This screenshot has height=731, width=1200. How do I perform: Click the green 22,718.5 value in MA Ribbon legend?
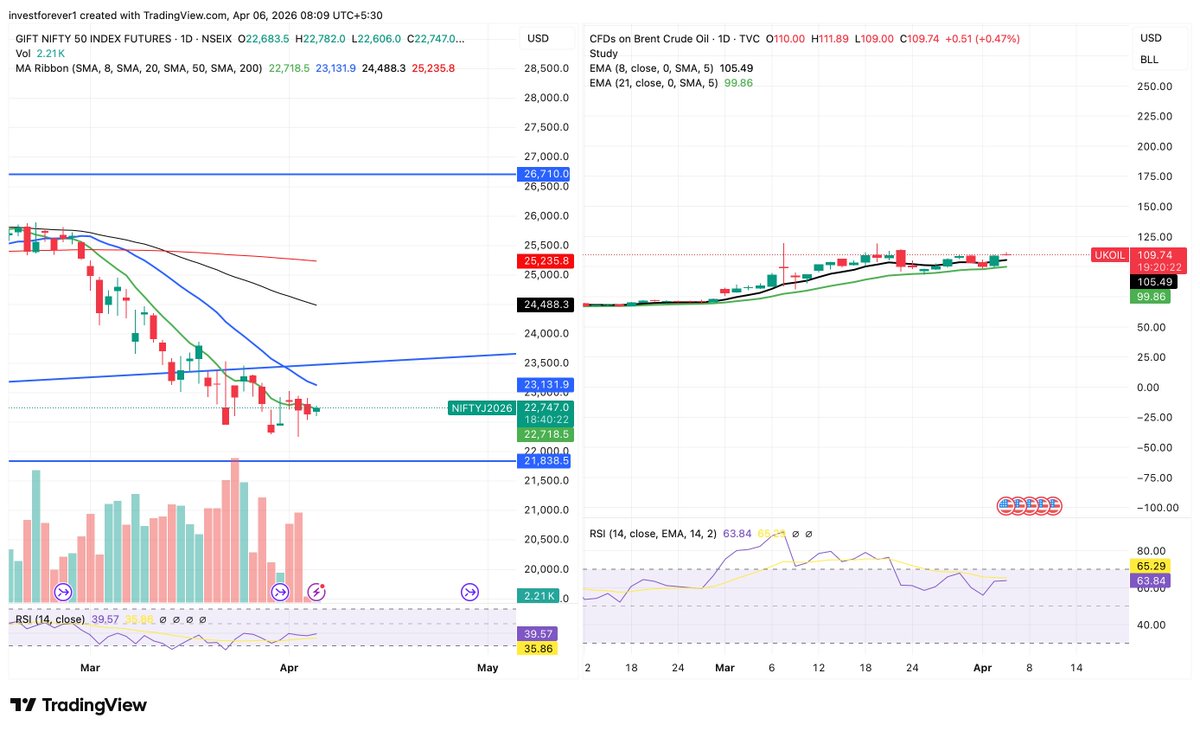pos(287,68)
